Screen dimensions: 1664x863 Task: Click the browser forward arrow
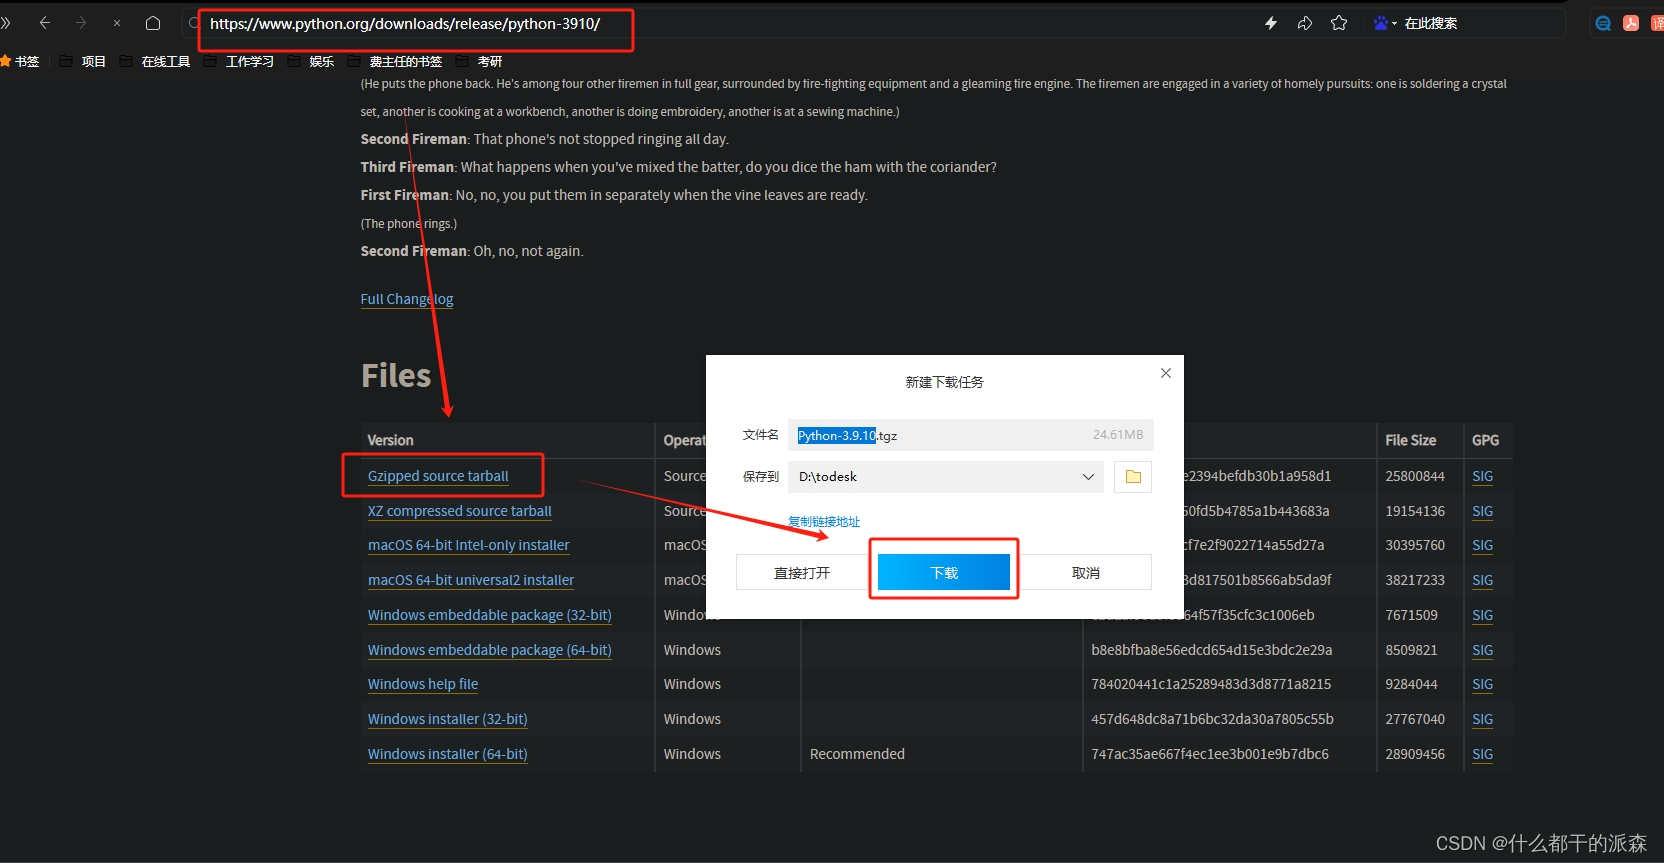(81, 23)
